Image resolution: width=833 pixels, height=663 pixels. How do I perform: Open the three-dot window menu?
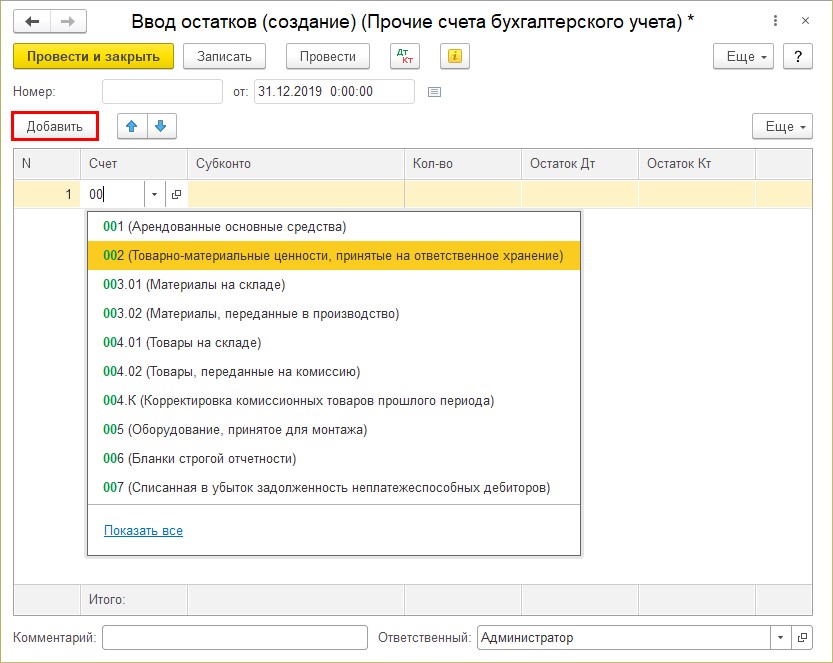[776, 21]
